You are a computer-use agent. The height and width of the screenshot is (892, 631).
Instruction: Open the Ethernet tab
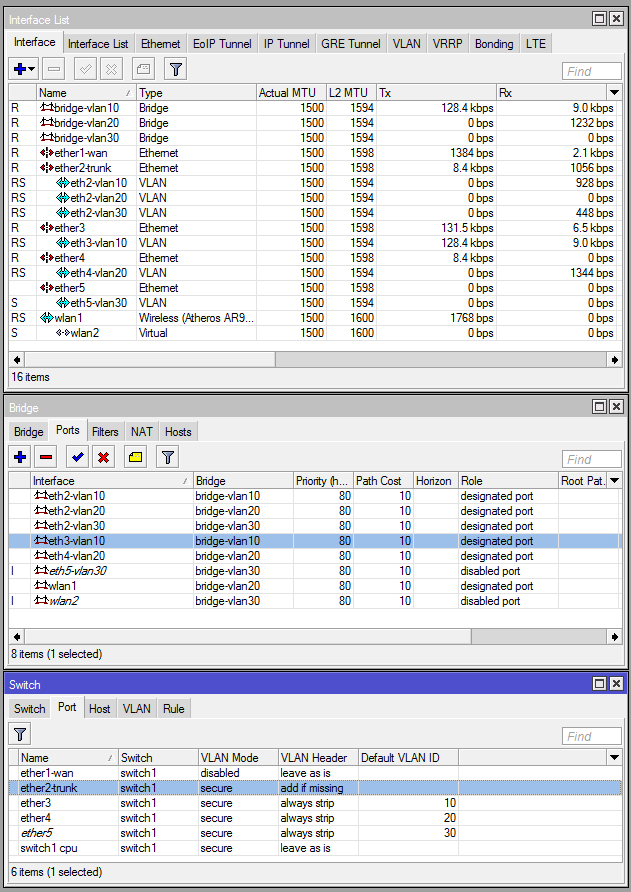point(160,44)
